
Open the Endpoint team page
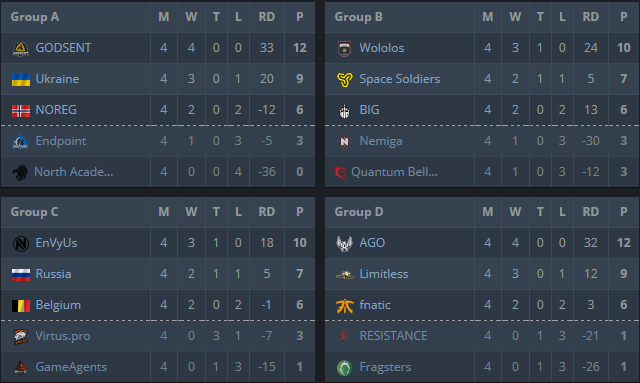click(61, 141)
